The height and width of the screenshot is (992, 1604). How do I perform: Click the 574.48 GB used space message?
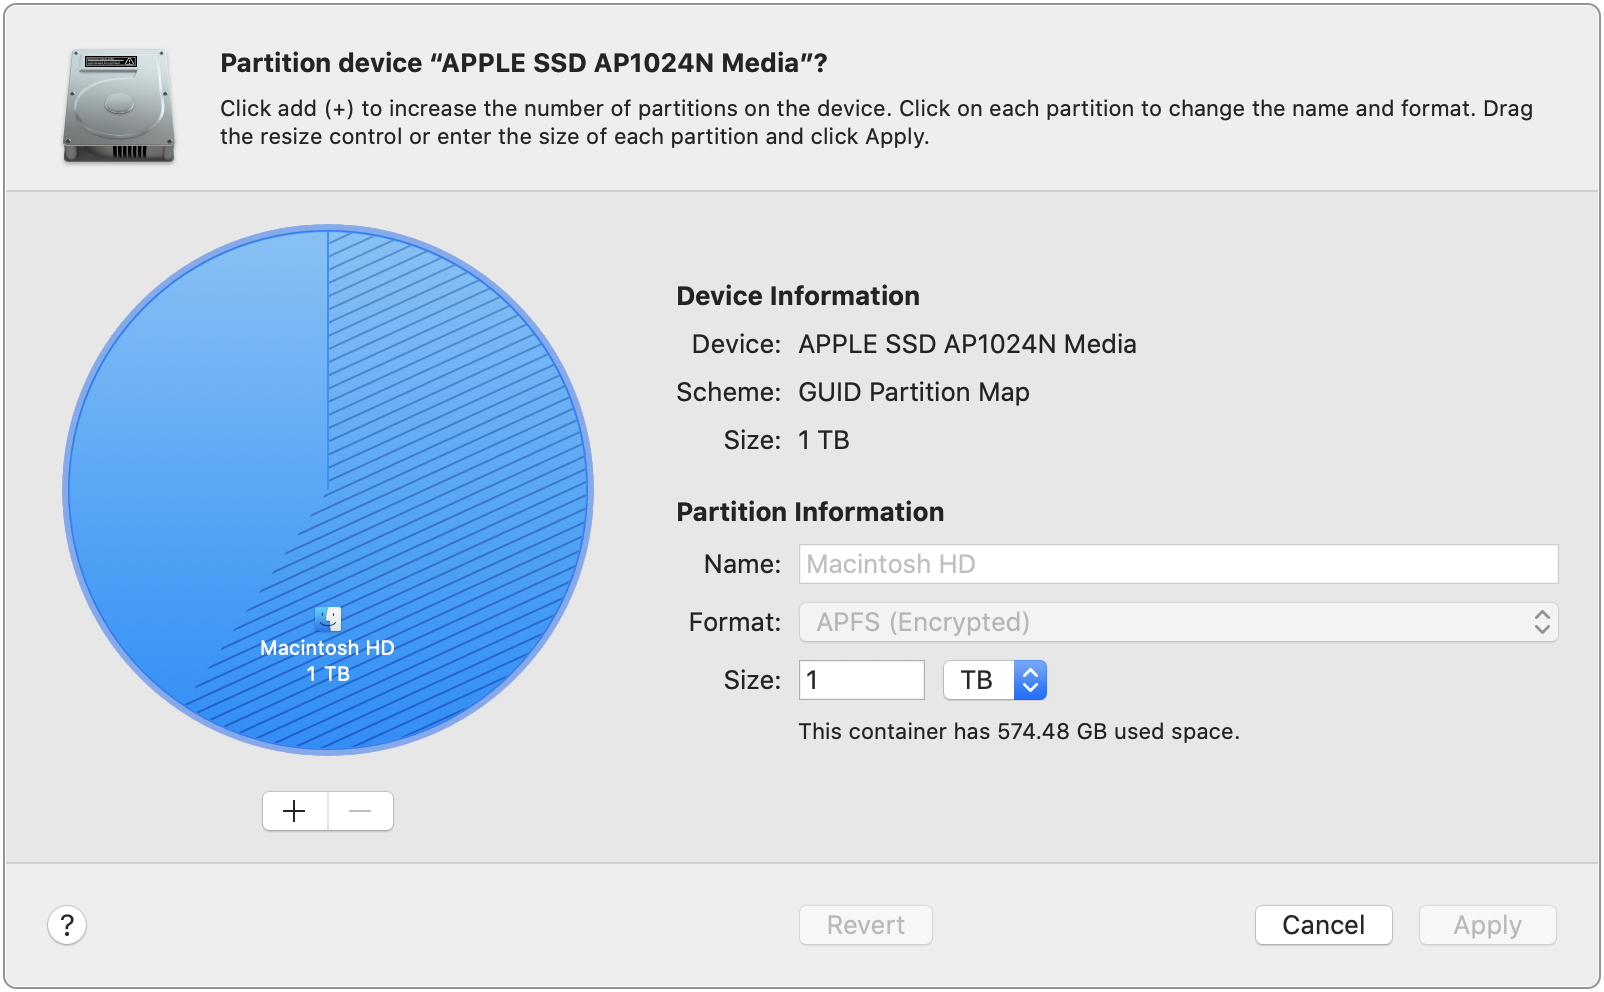(x=1018, y=731)
